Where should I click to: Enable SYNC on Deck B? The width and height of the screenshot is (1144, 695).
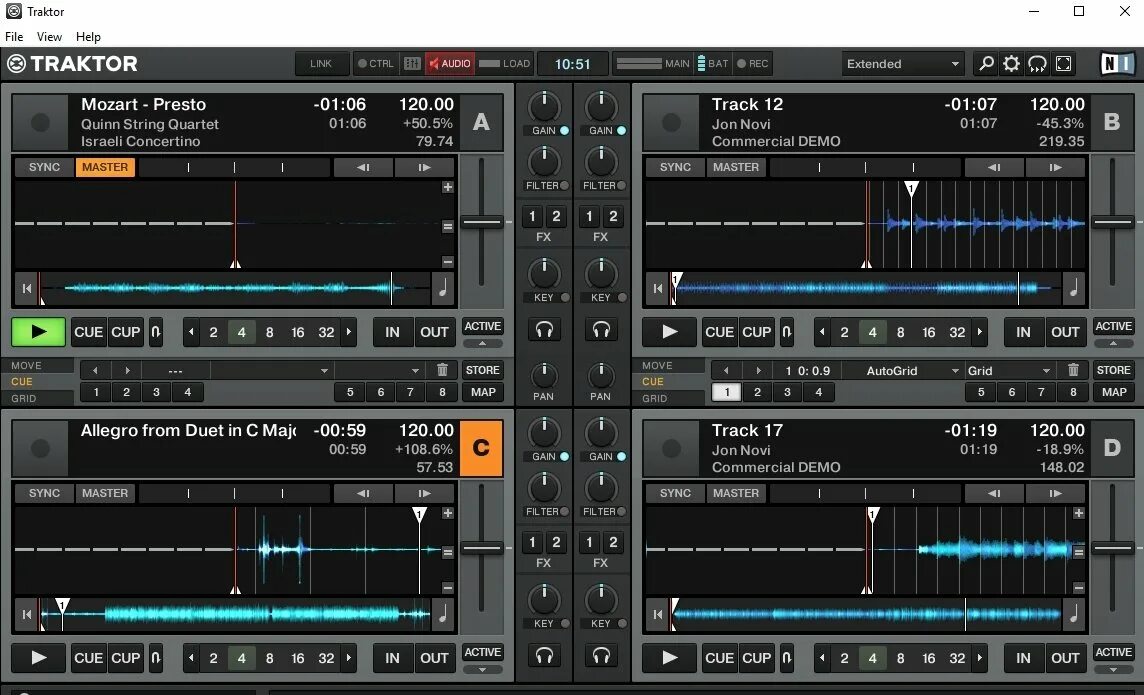point(675,167)
